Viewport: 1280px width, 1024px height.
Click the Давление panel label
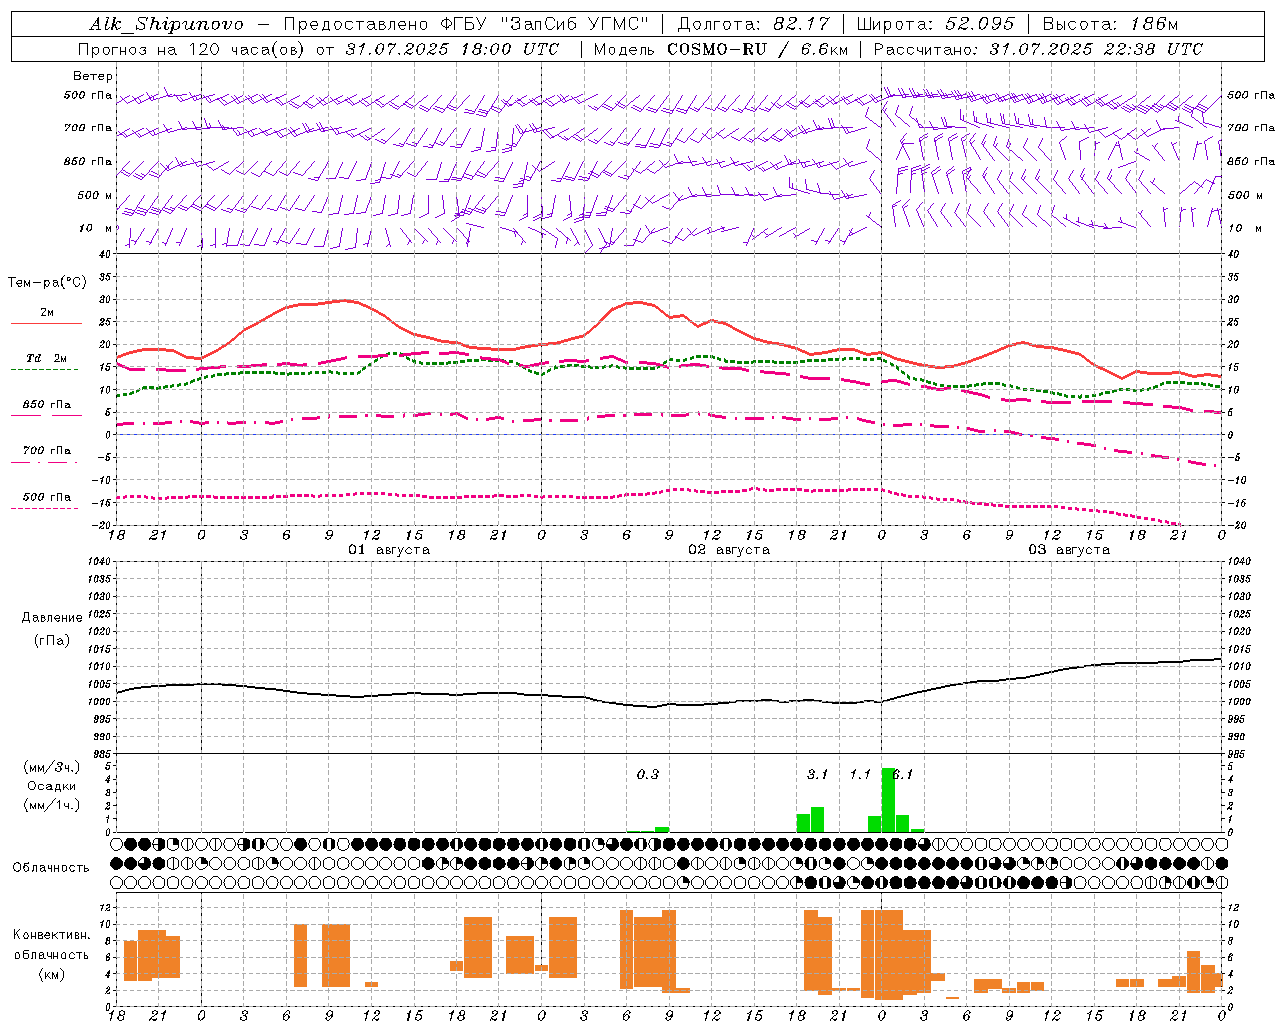tap(52, 618)
